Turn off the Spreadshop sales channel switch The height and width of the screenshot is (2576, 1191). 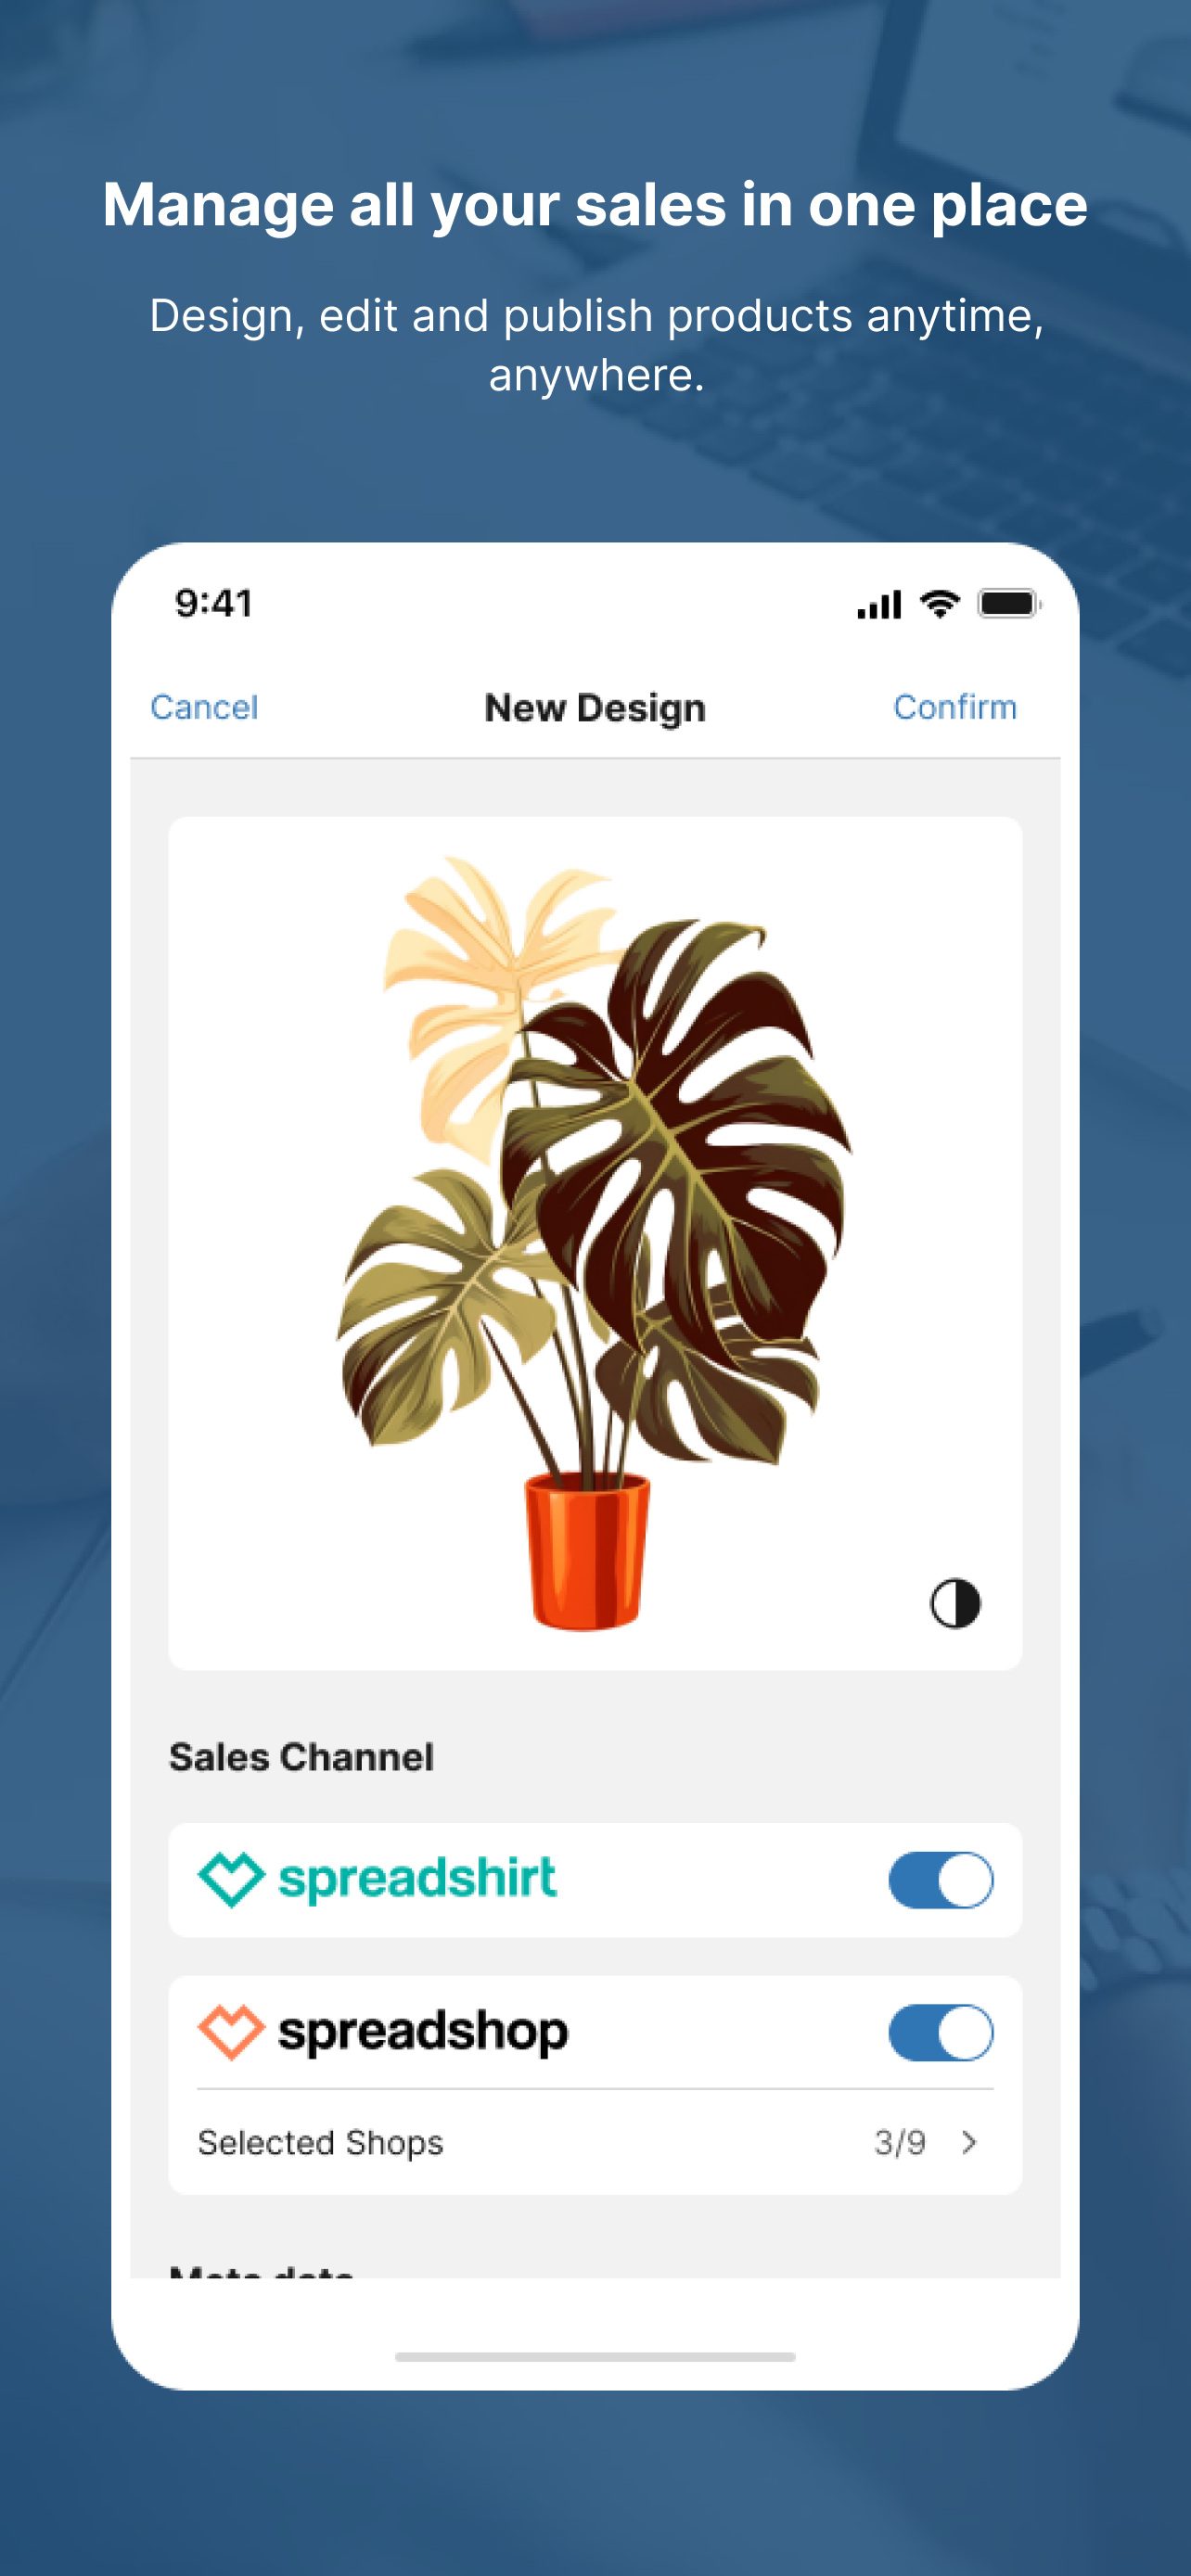point(941,2033)
